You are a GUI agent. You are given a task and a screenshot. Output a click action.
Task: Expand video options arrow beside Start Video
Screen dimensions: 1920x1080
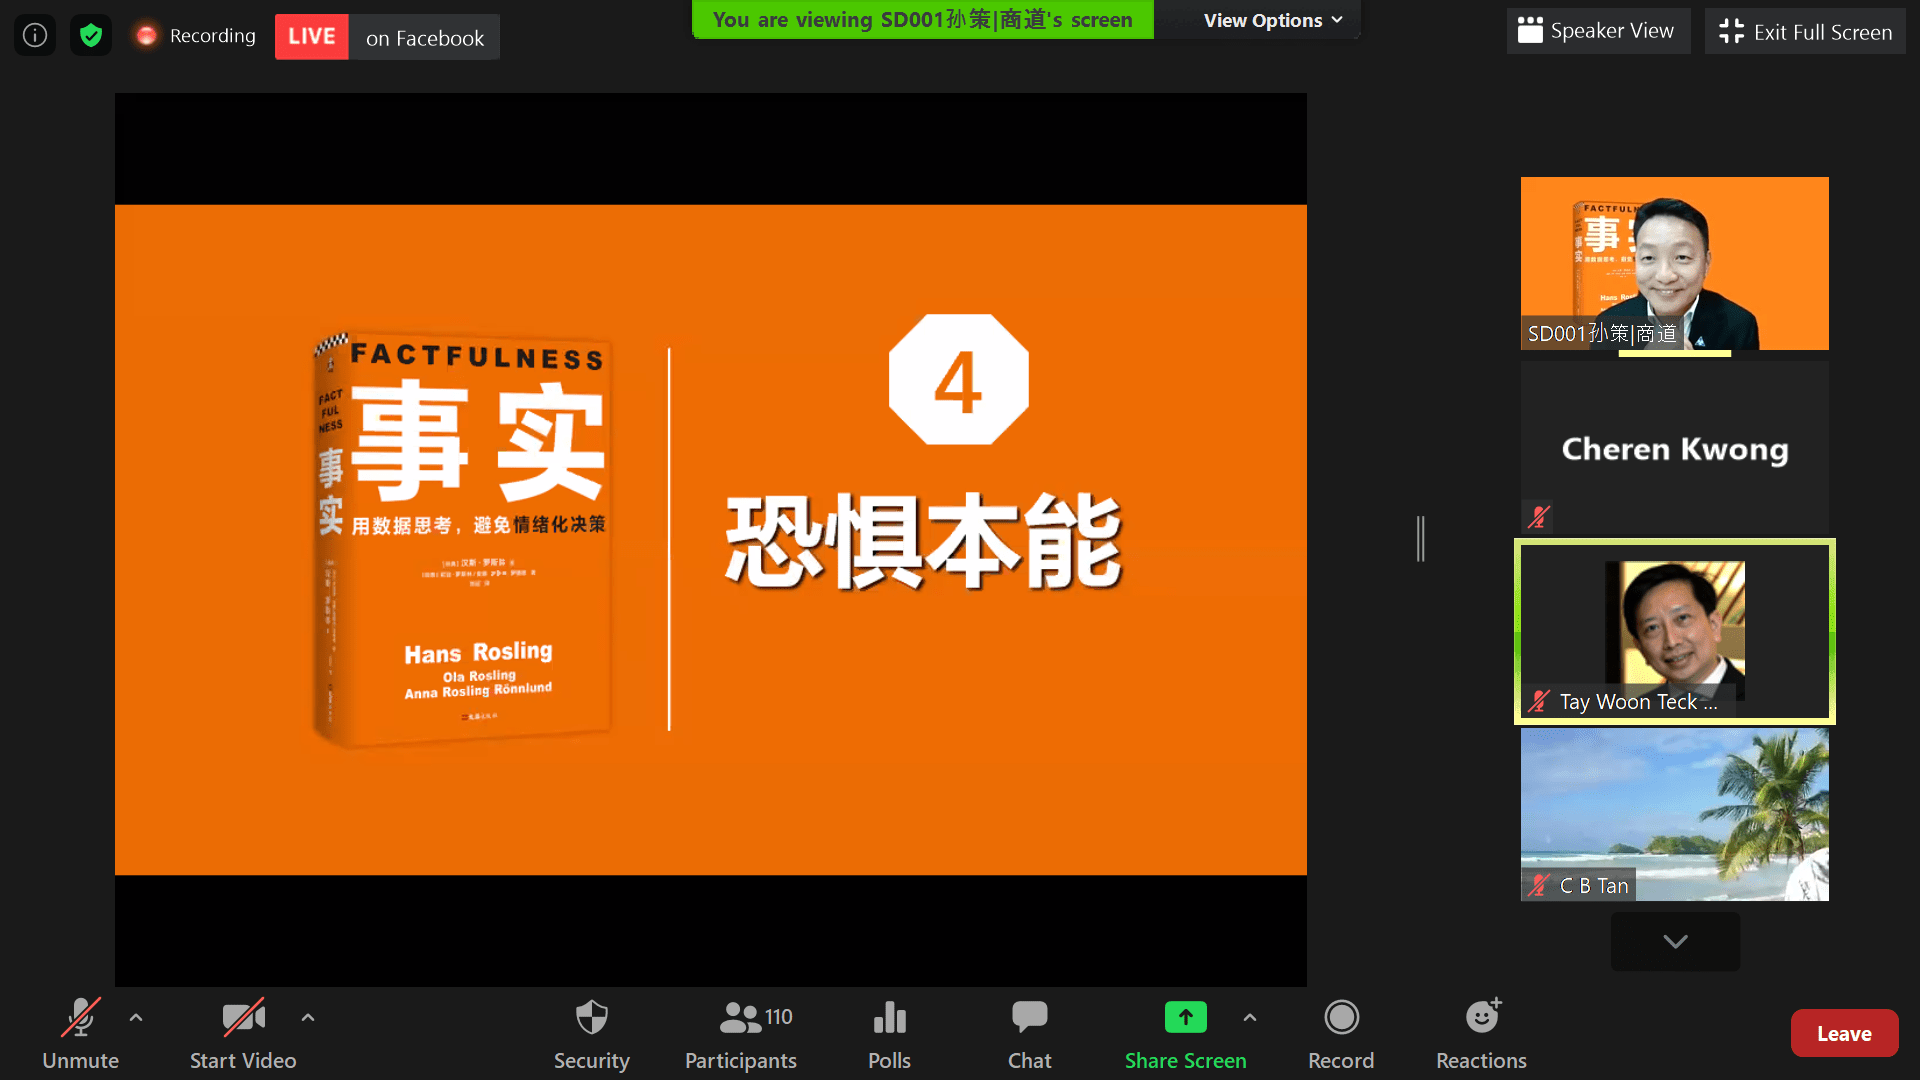click(x=308, y=1018)
